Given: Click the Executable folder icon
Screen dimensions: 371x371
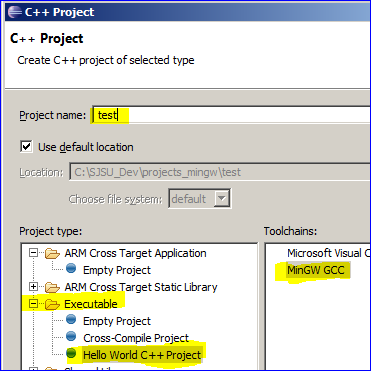Looking at the screenshot, I should 52,304.
